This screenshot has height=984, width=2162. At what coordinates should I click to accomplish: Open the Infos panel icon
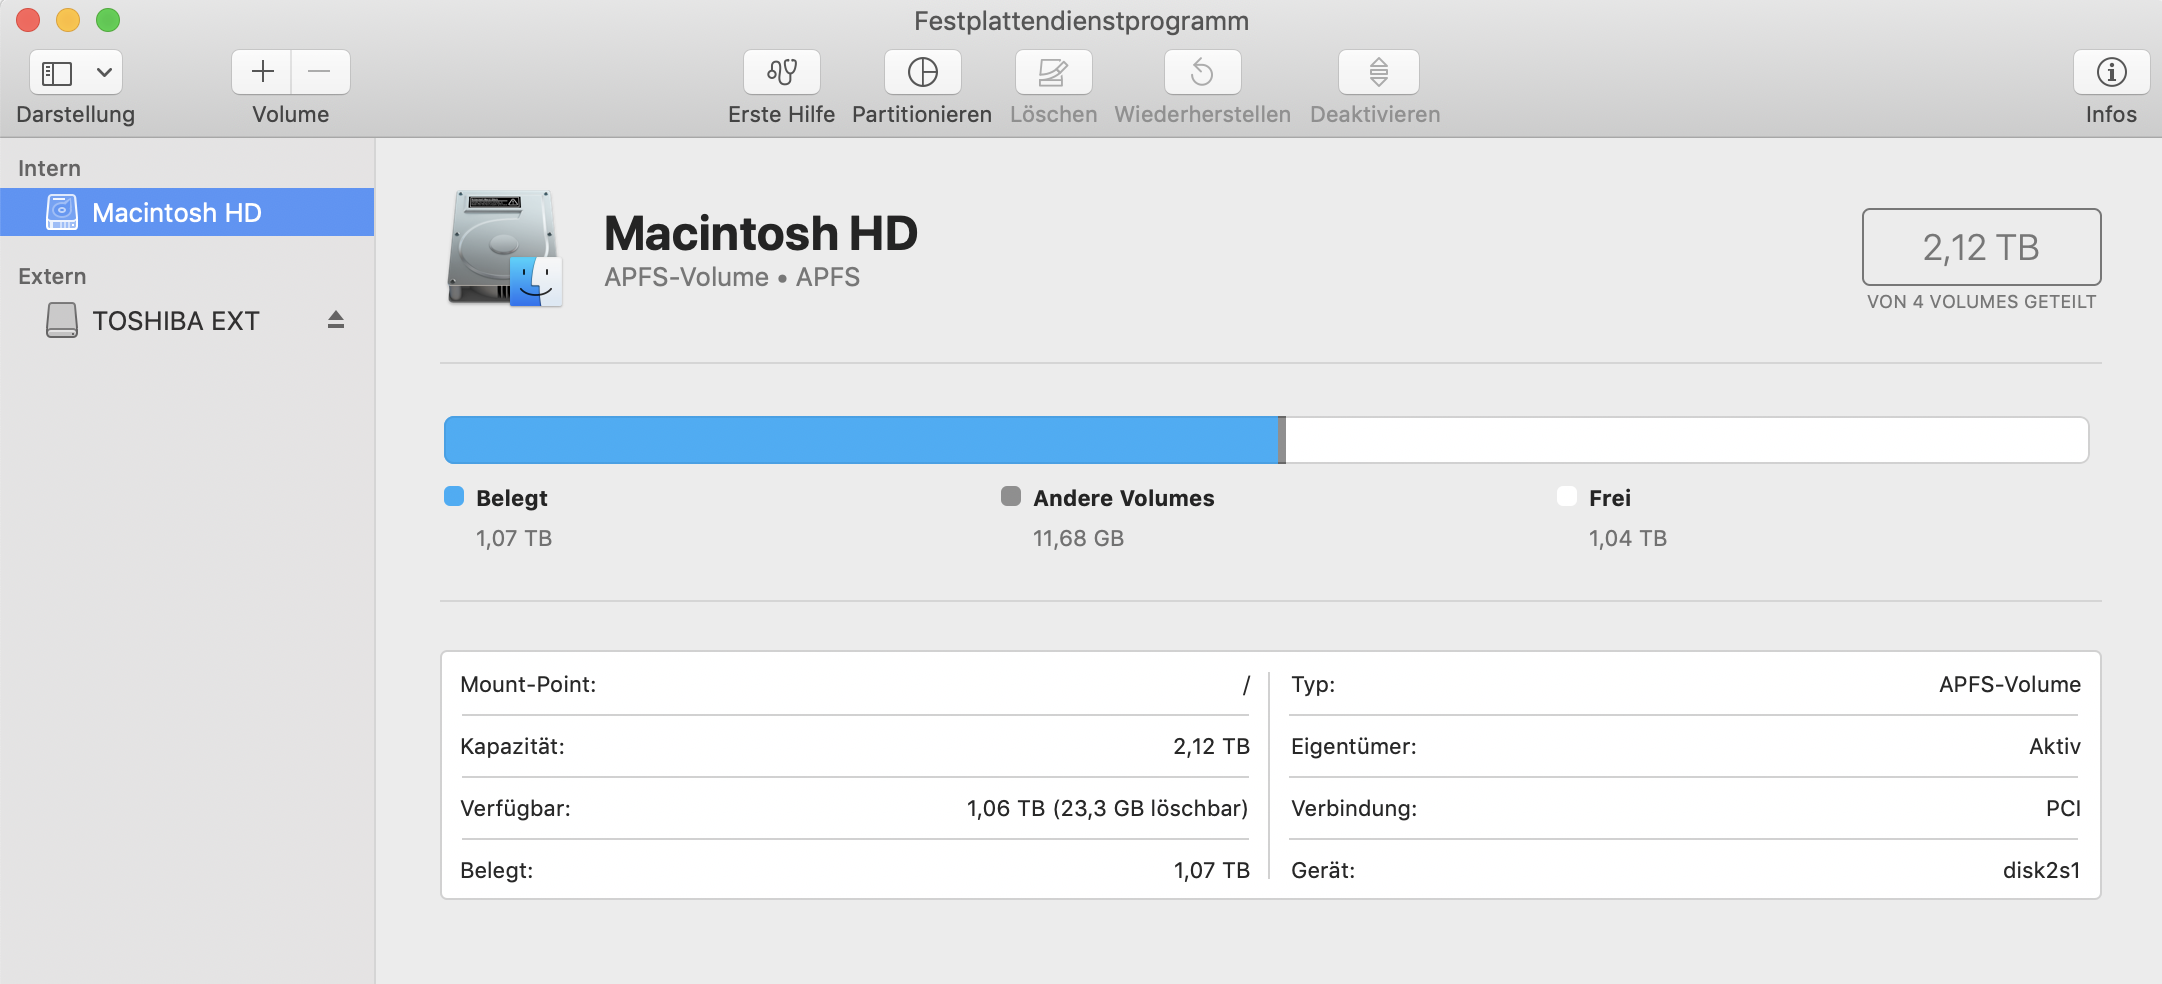[x=2111, y=72]
